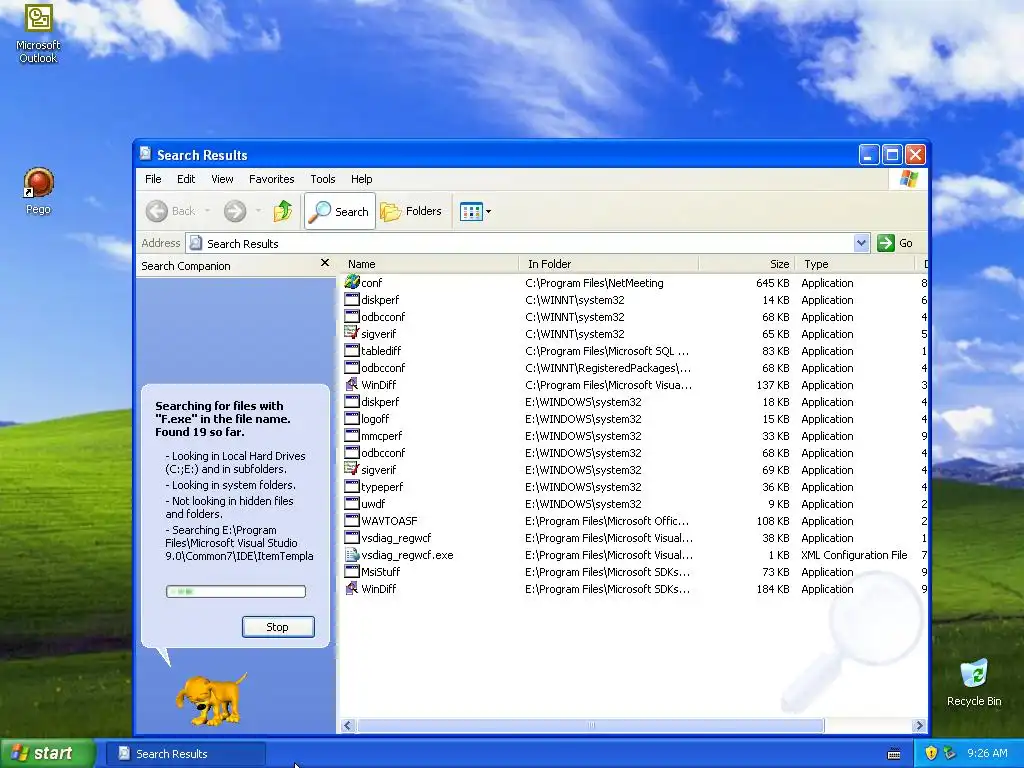This screenshot has height=768, width=1024.
Task: Open the File menu
Action: click(153, 179)
